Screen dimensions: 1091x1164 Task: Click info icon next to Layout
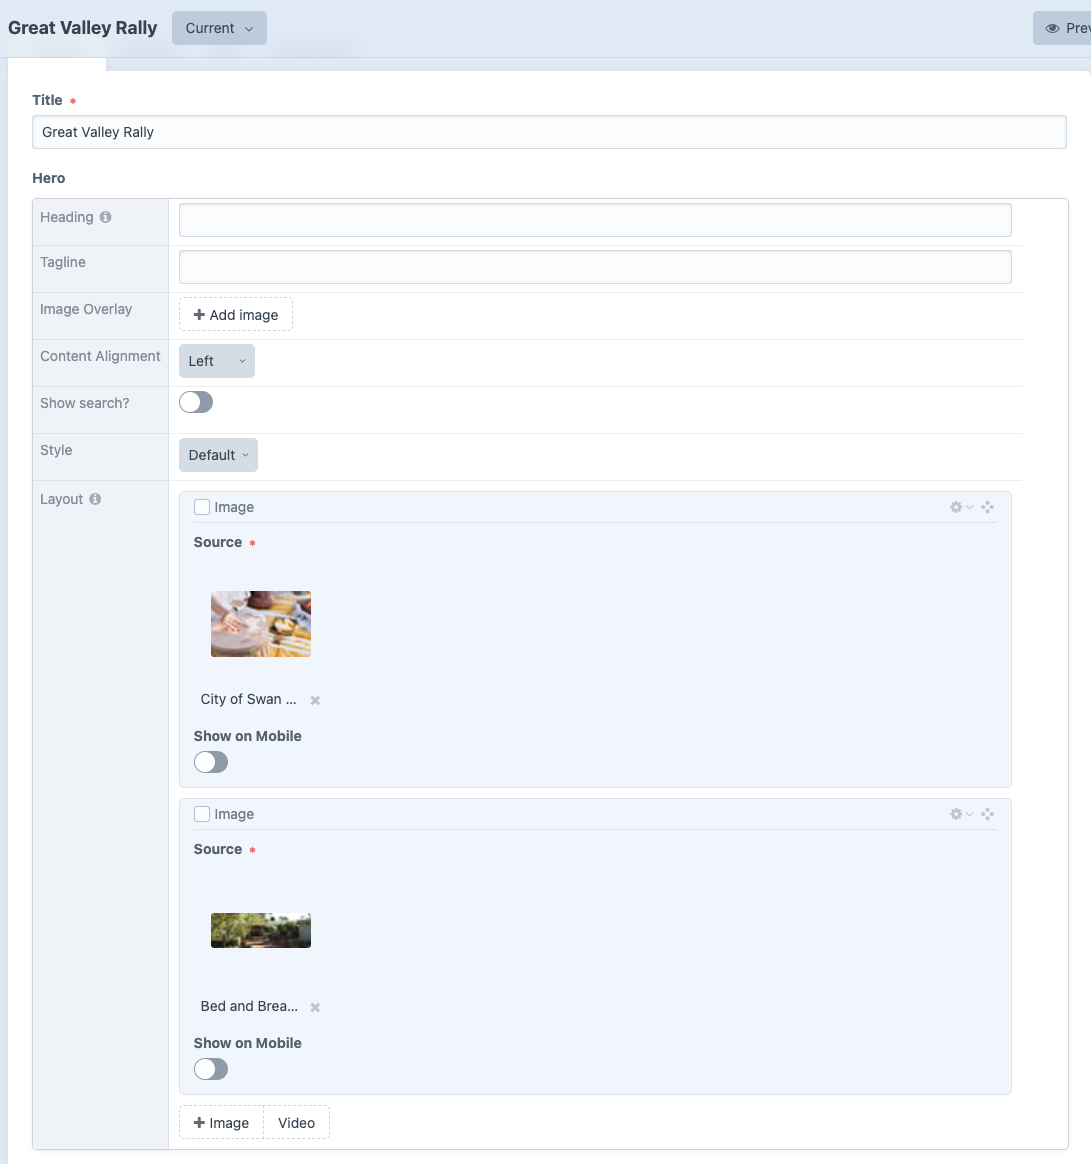point(95,499)
